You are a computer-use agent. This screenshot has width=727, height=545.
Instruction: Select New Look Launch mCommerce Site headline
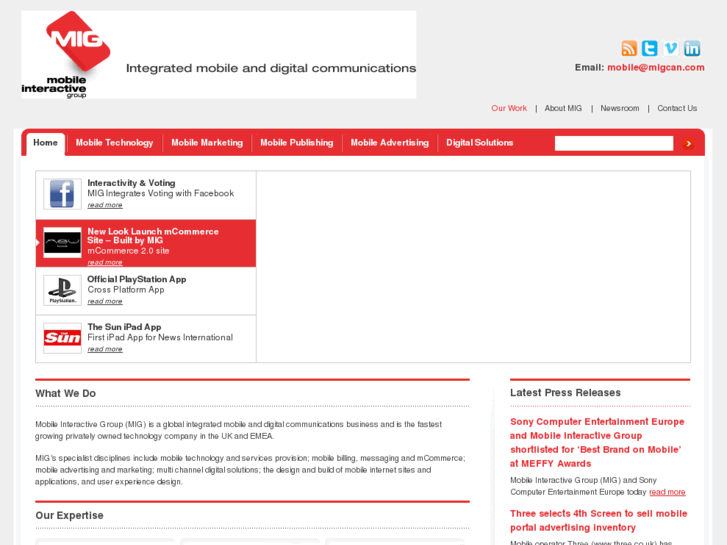(x=153, y=236)
